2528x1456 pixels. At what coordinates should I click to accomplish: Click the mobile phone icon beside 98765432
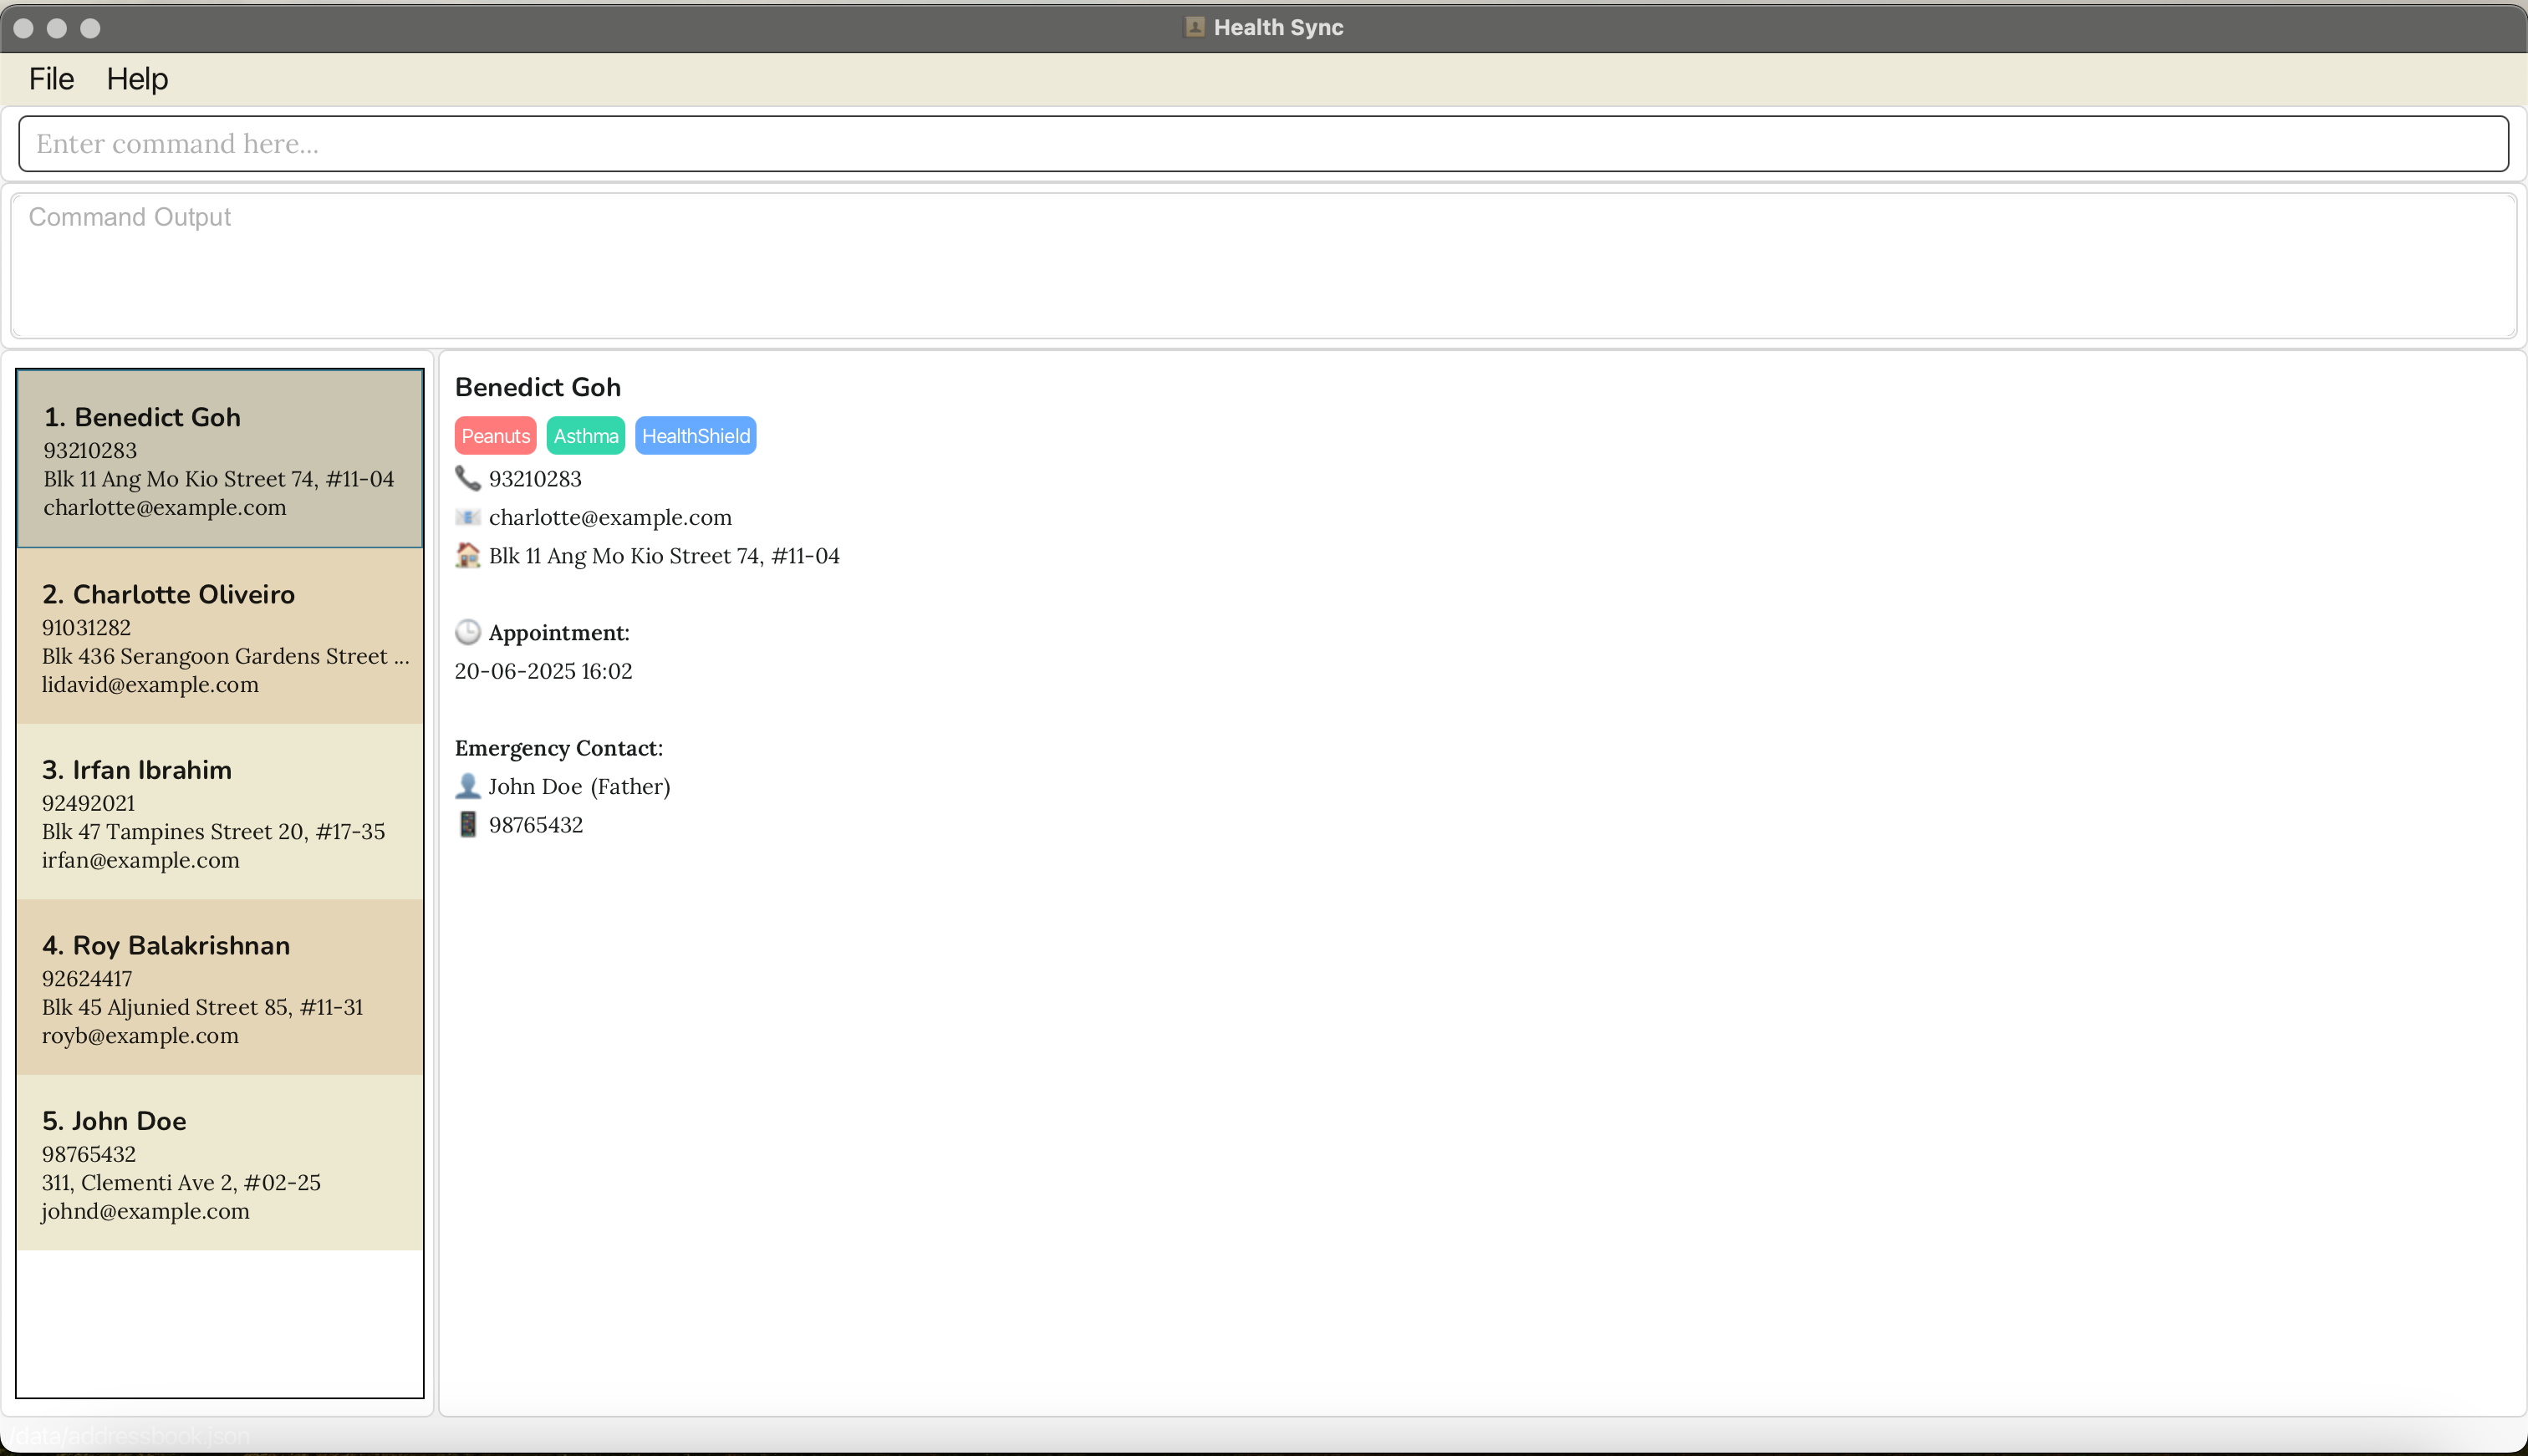(467, 824)
